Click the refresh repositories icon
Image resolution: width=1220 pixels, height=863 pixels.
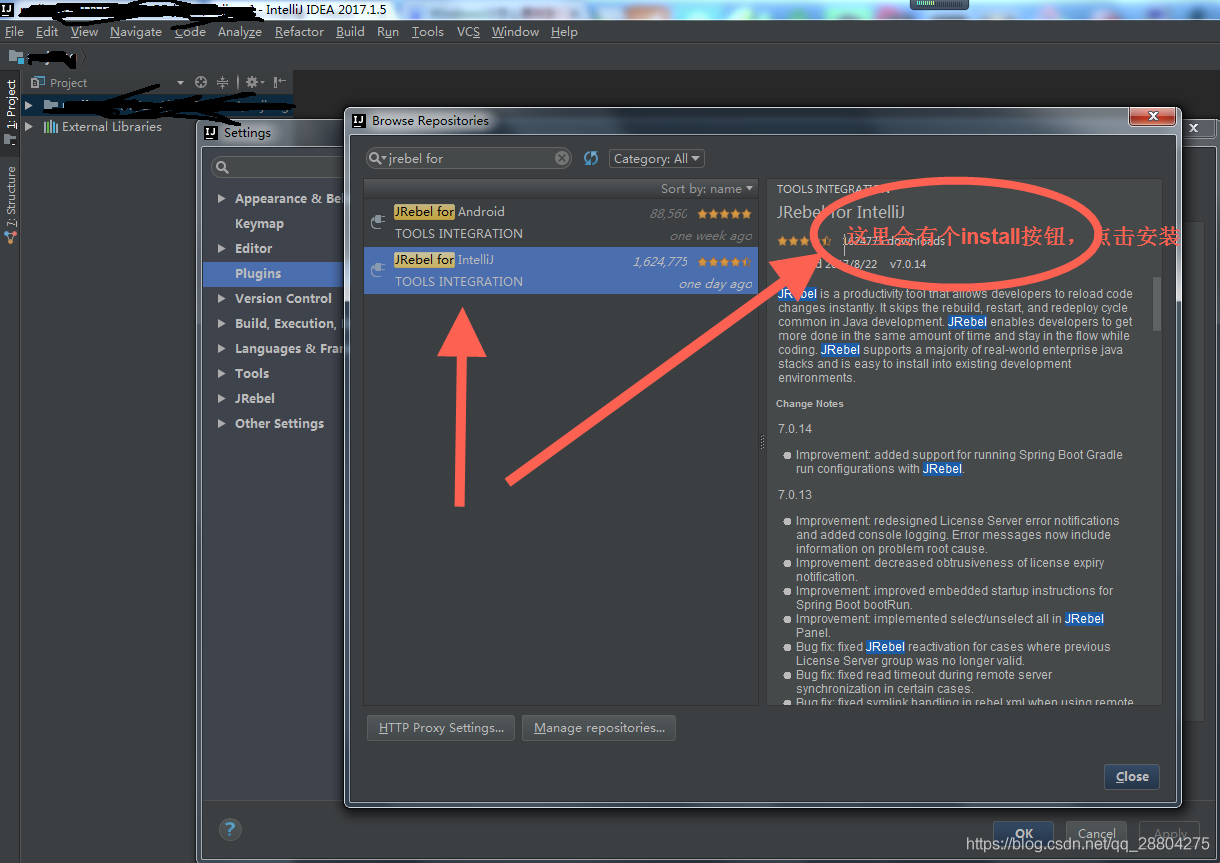coord(591,158)
